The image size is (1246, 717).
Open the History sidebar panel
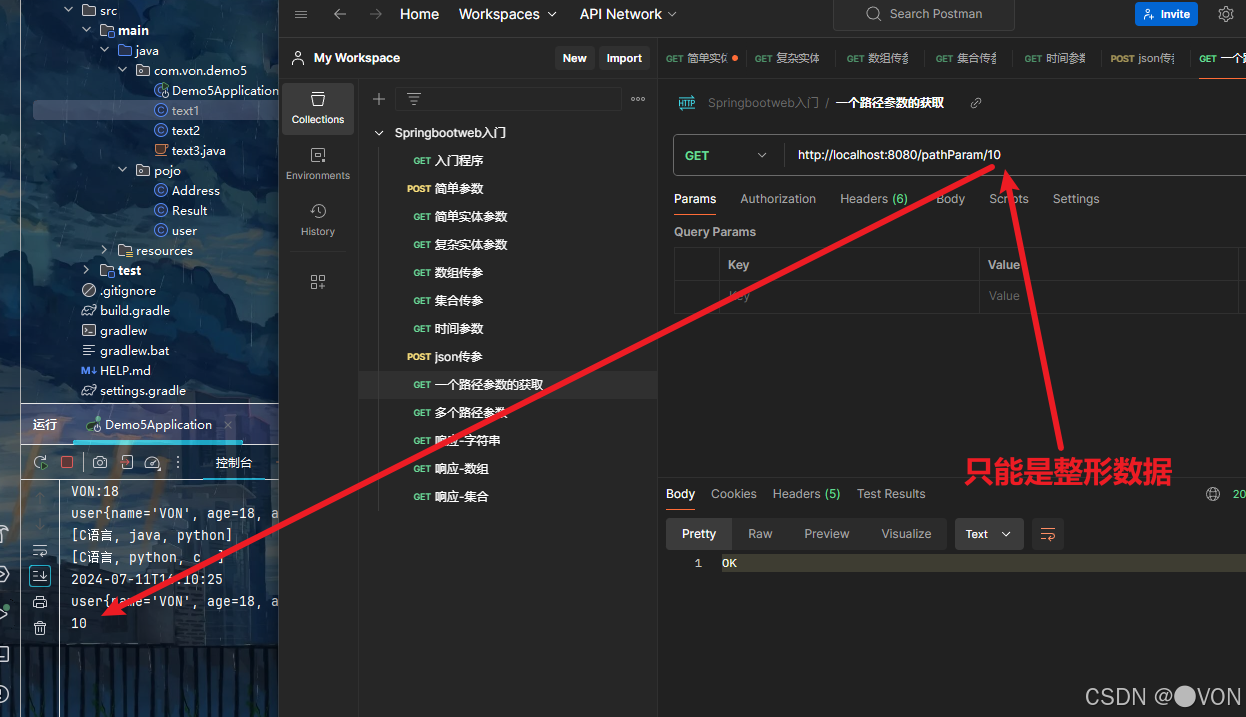(318, 220)
